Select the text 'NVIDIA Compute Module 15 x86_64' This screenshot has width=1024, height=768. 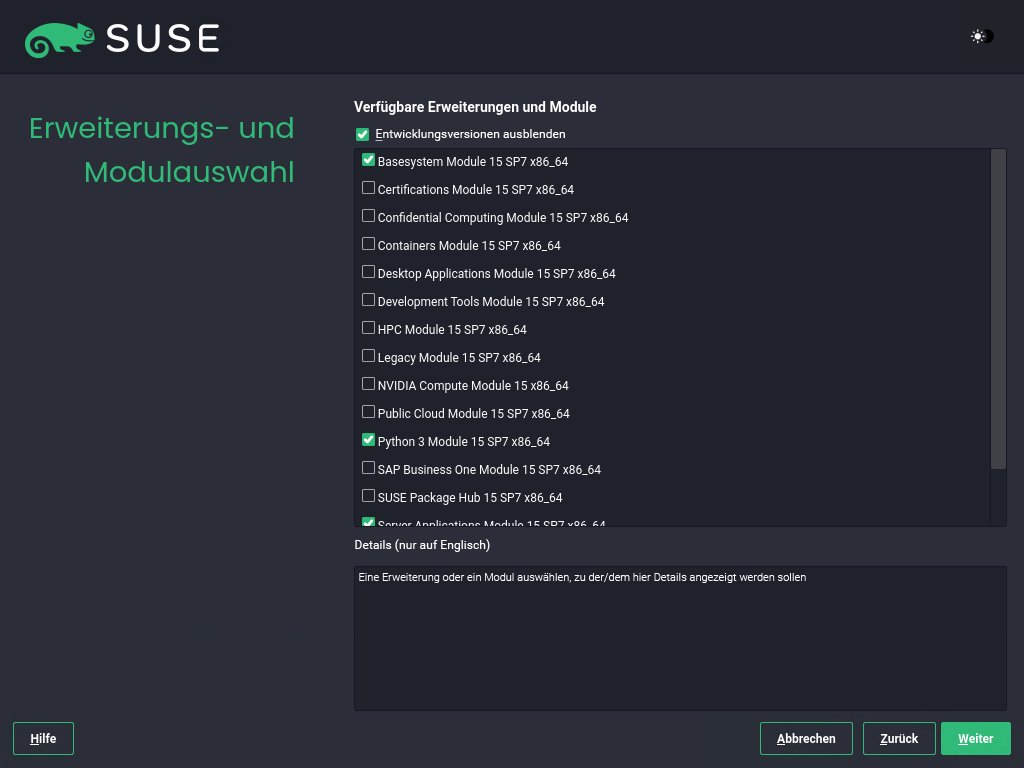(x=473, y=387)
